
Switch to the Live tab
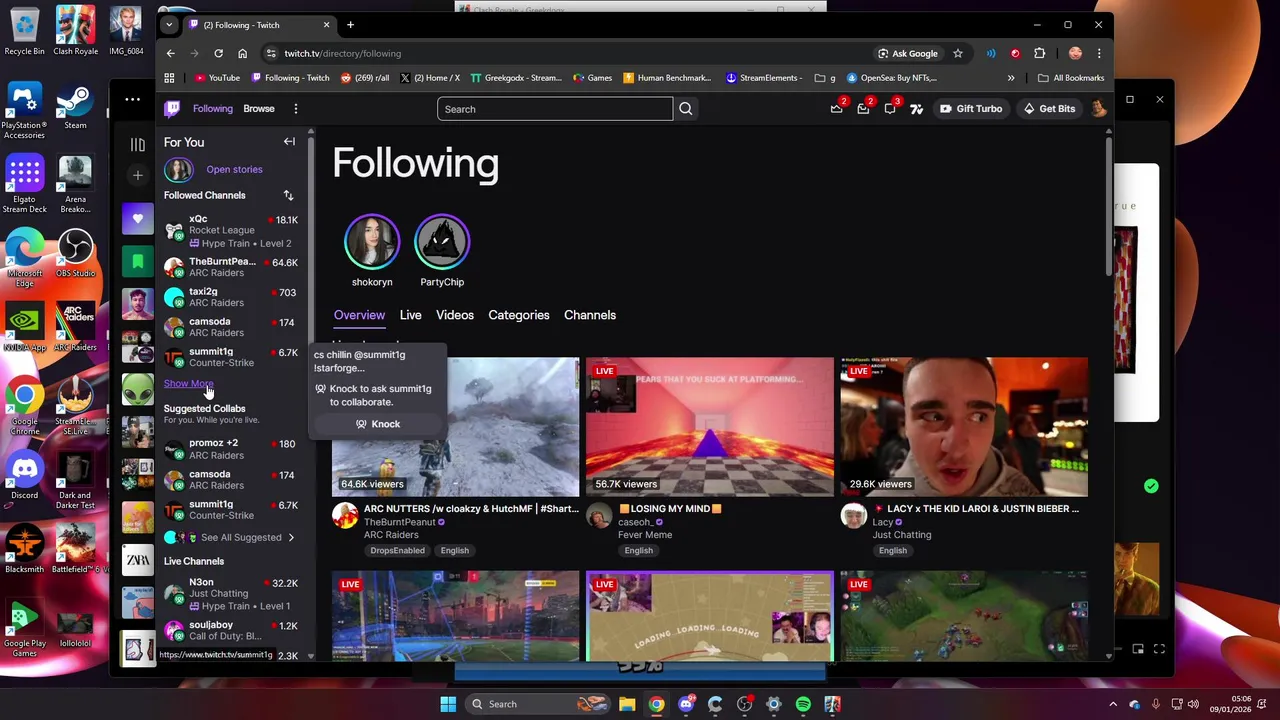(410, 315)
